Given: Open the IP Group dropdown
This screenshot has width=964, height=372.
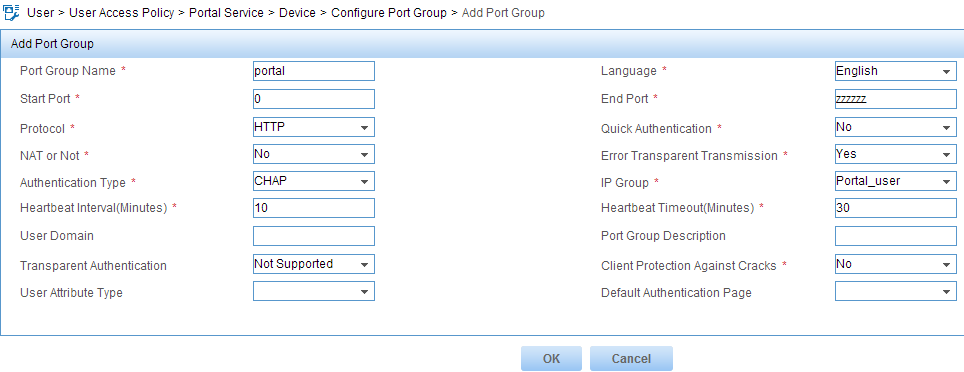Looking at the screenshot, I should pos(896,181).
